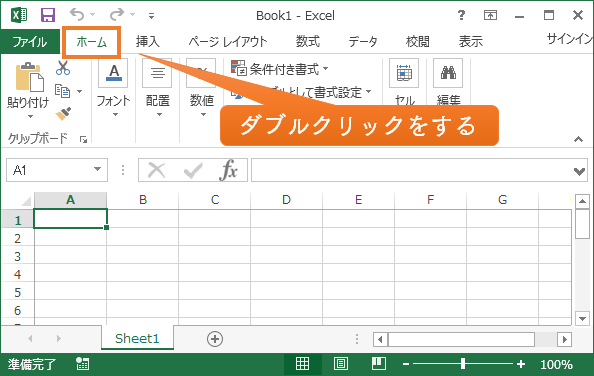Add a new sheet with plus icon
This screenshot has width=594, height=376.
215,339
